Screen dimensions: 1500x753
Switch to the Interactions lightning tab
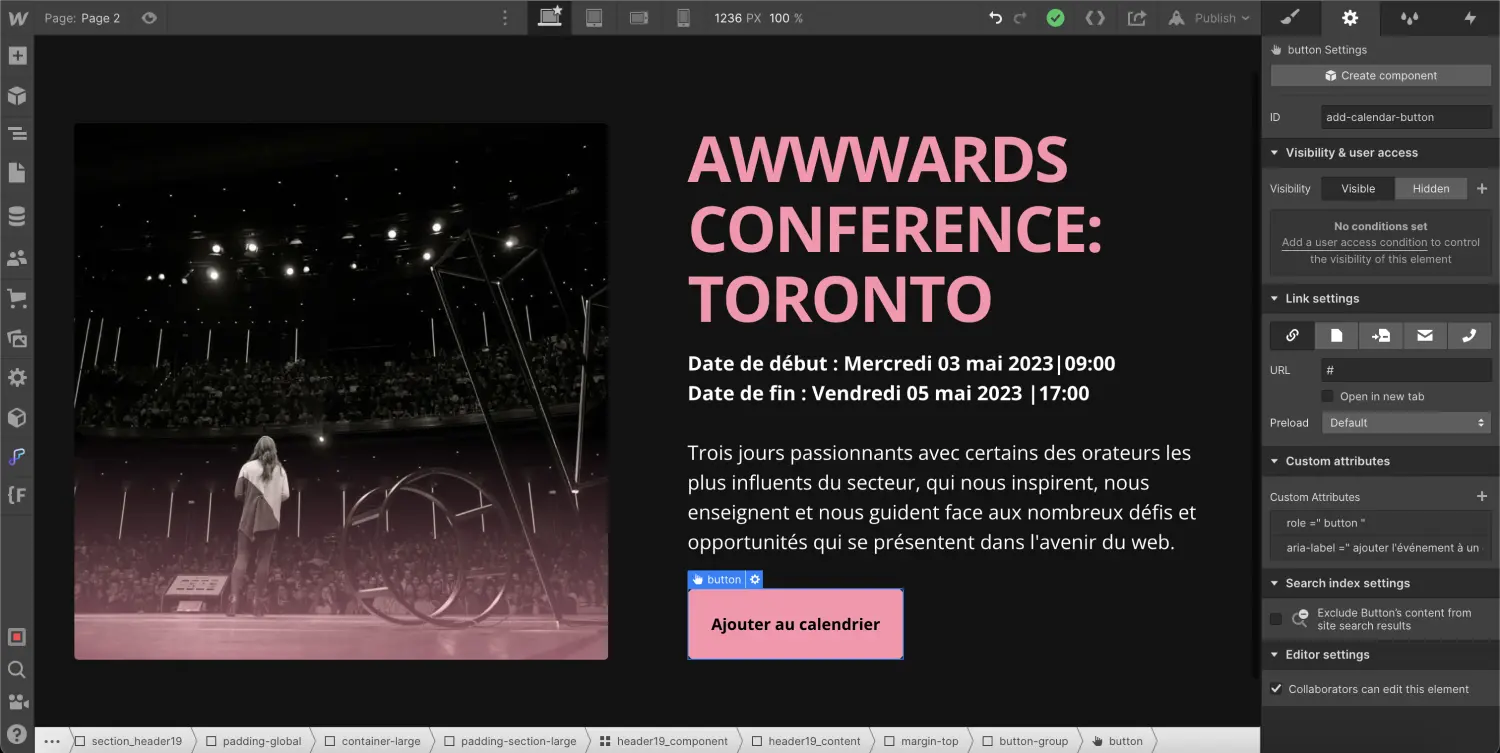coord(1470,18)
